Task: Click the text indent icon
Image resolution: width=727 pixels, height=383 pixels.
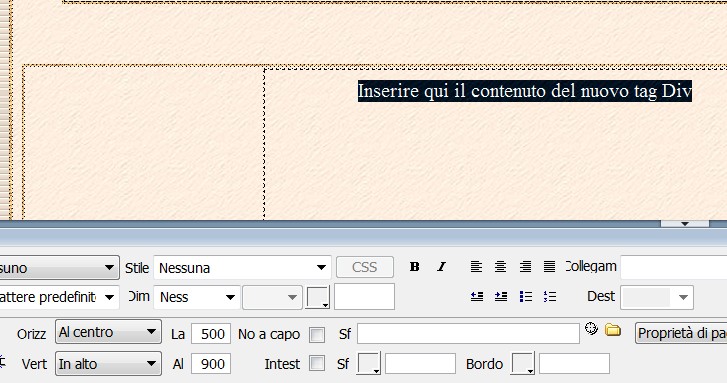Action: tap(501, 296)
